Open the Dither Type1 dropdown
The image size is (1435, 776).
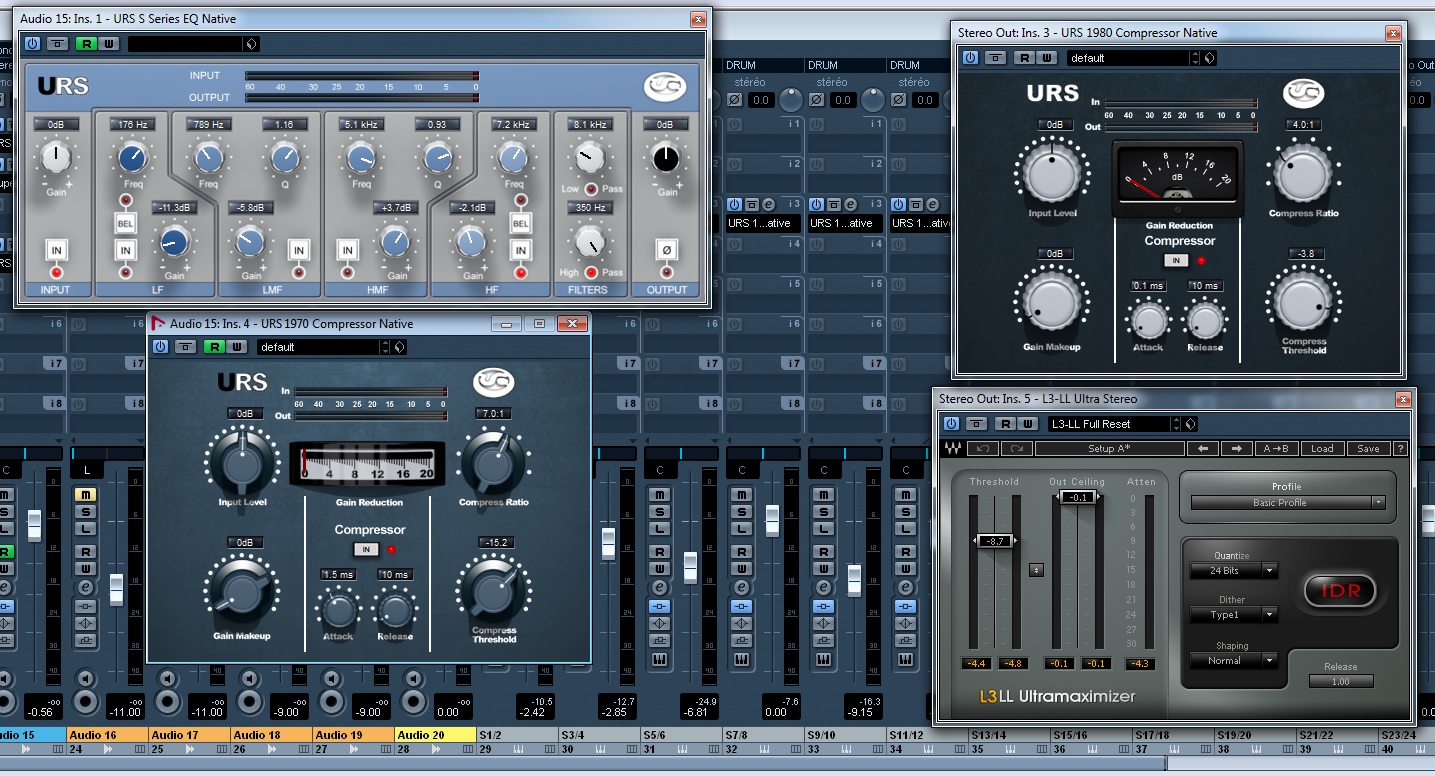pos(1233,615)
